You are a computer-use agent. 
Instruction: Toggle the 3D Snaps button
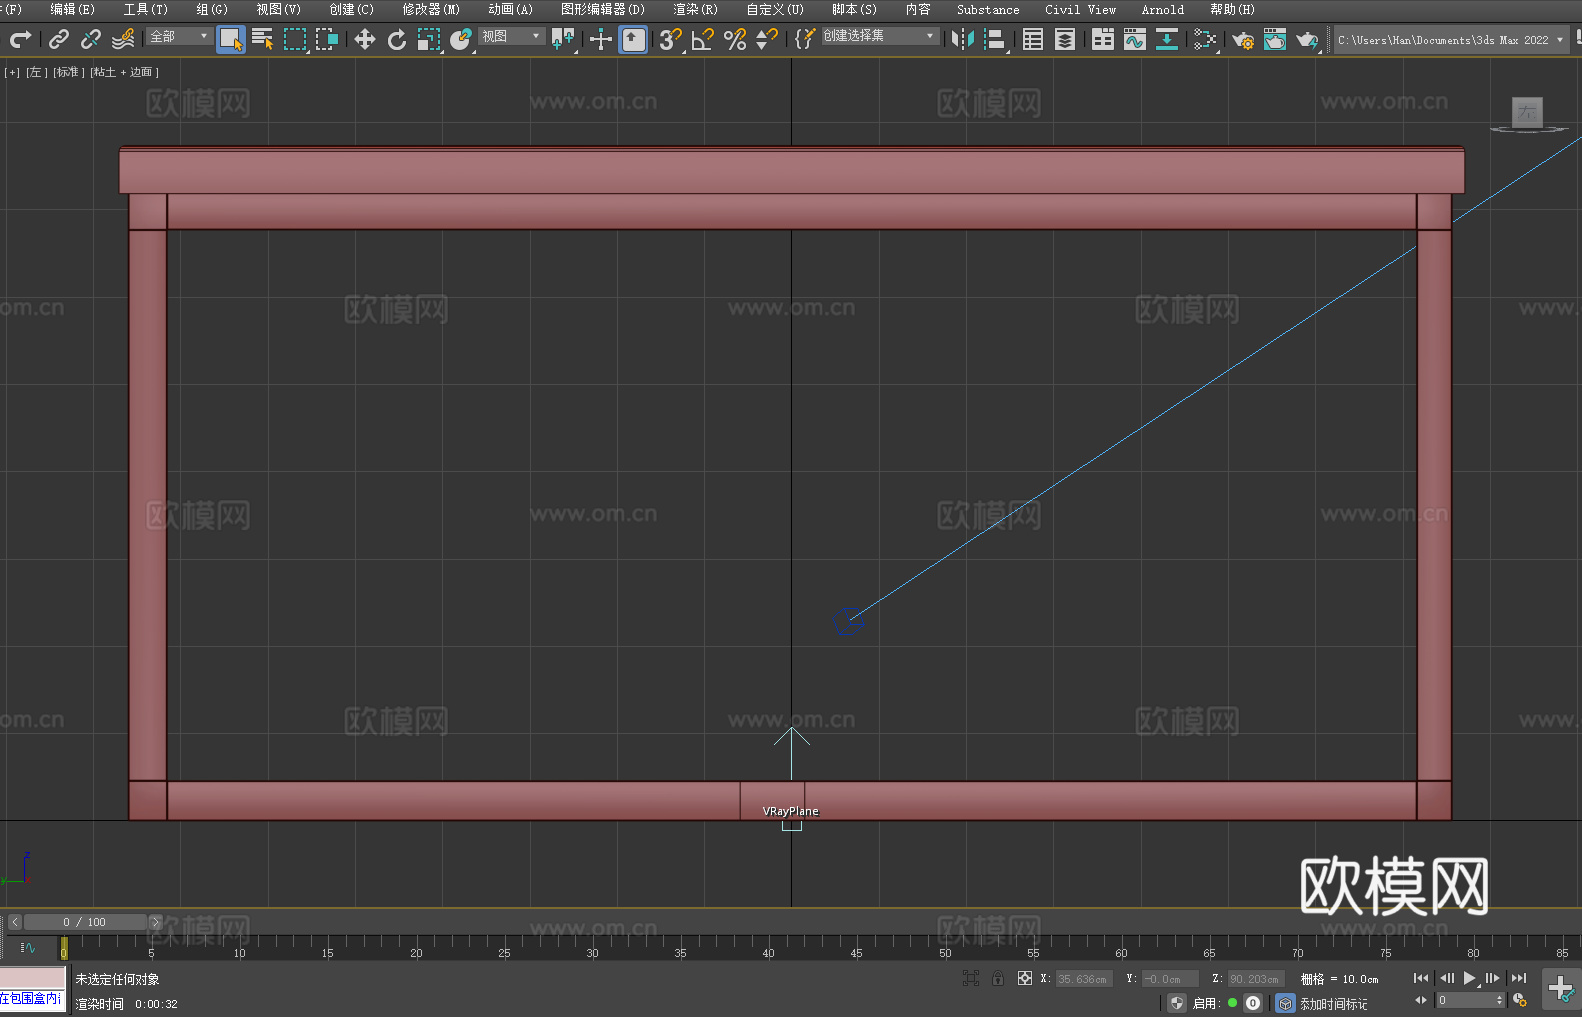pyautogui.click(x=671, y=39)
